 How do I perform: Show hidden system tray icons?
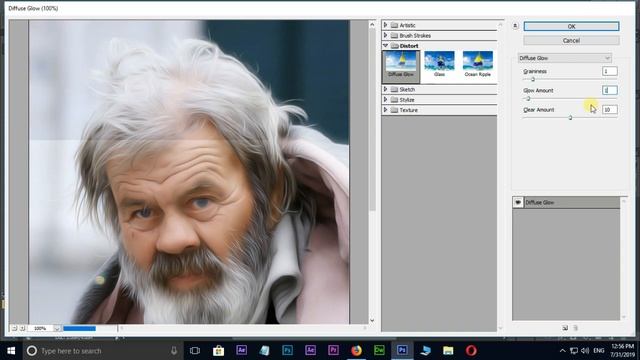pyautogui.click(x=562, y=351)
